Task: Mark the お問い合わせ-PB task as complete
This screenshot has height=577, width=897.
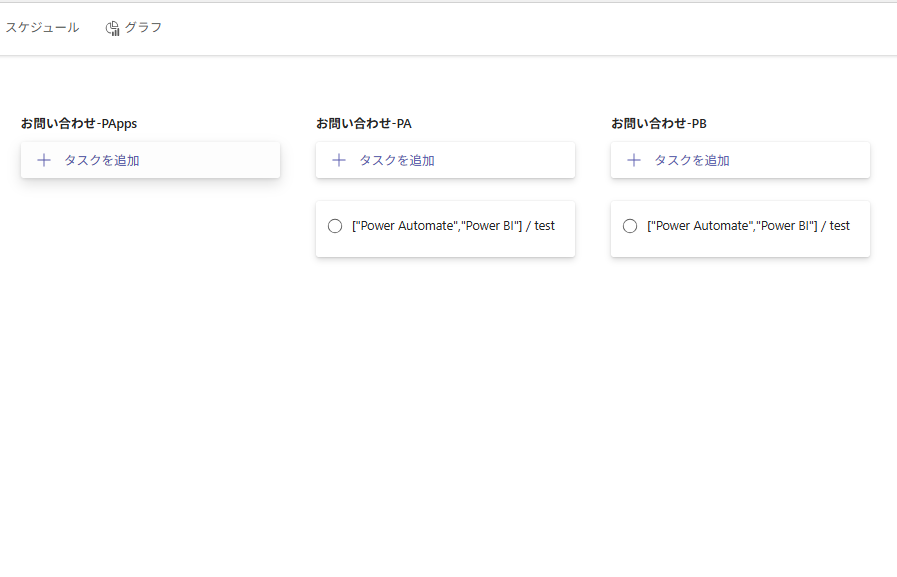Action: pyautogui.click(x=630, y=226)
